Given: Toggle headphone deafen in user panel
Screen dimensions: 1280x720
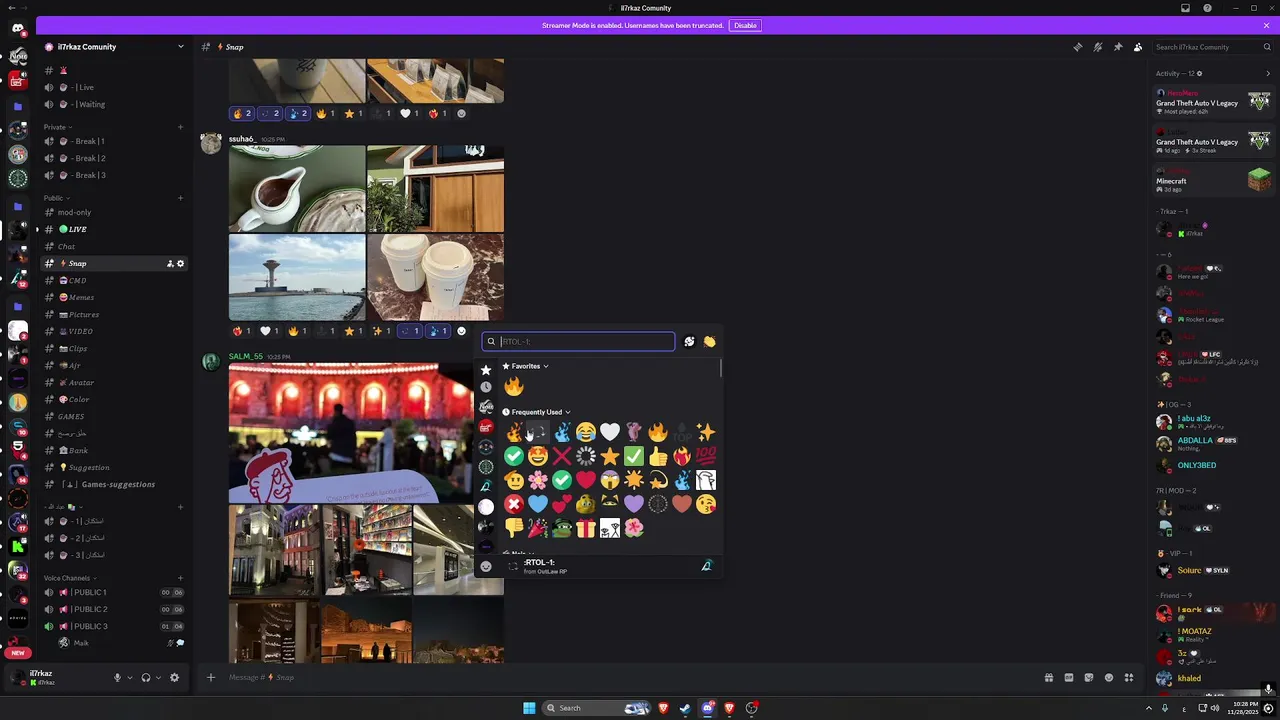Looking at the screenshot, I should point(146,677).
